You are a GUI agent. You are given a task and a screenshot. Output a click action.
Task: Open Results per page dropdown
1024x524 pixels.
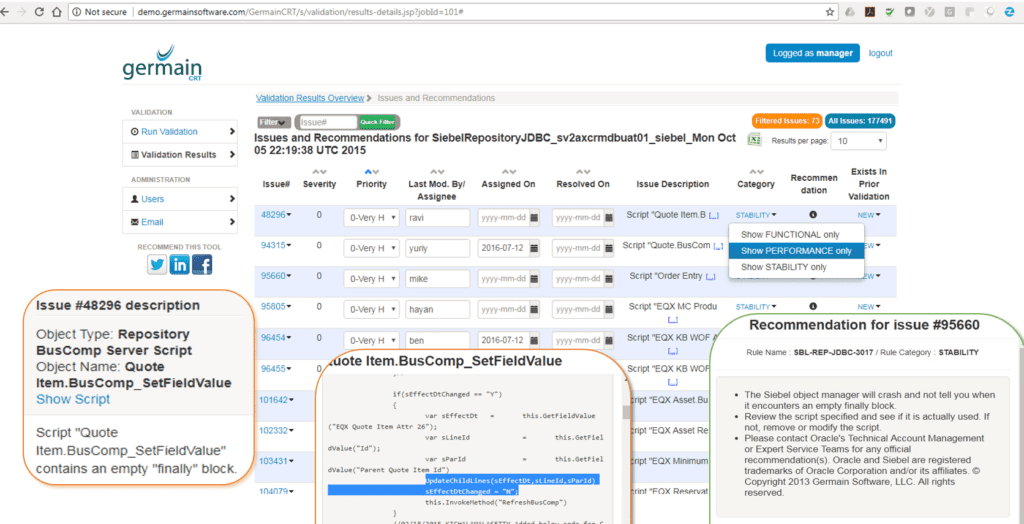click(x=859, y=140)
